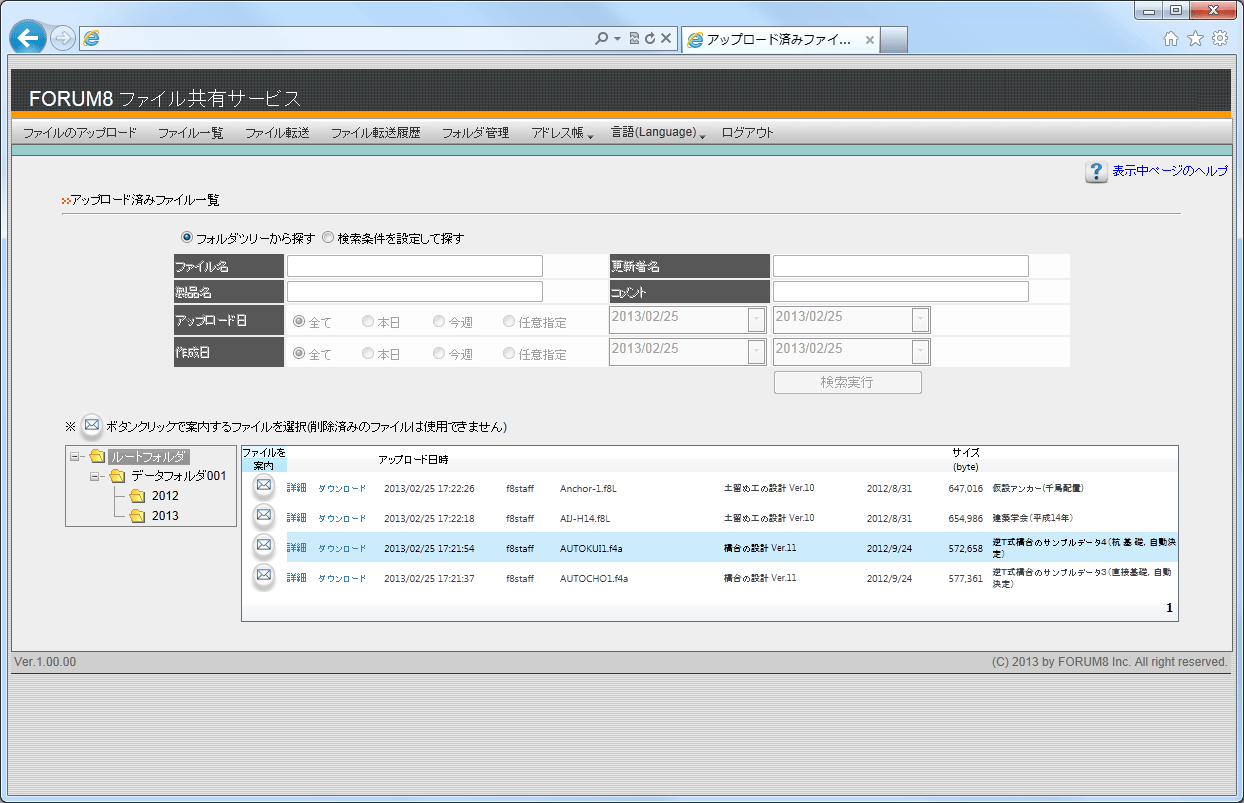Click file name AIJ-H14.f8L
The image size is (1244, 803).
(585, 519)
